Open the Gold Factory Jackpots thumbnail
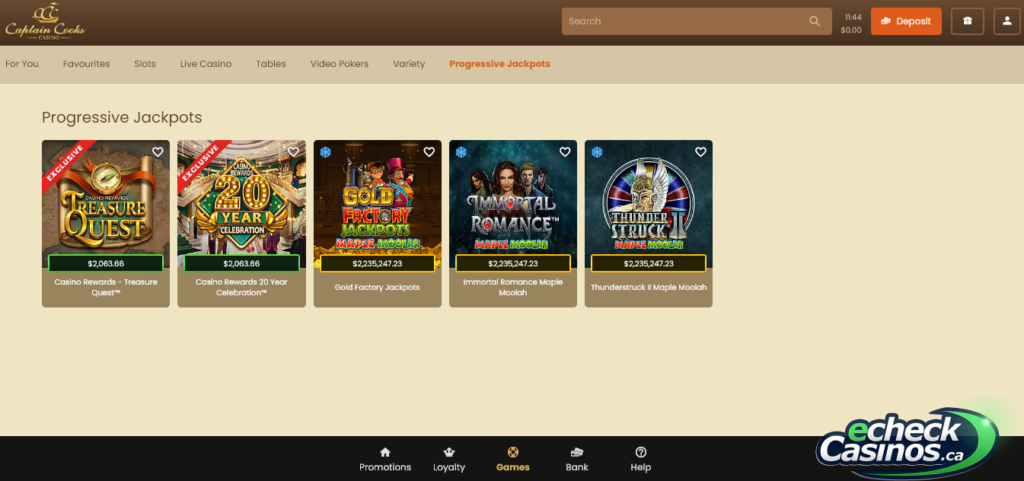This screenshot has height=481, width=1024. (x=377, y=204)
